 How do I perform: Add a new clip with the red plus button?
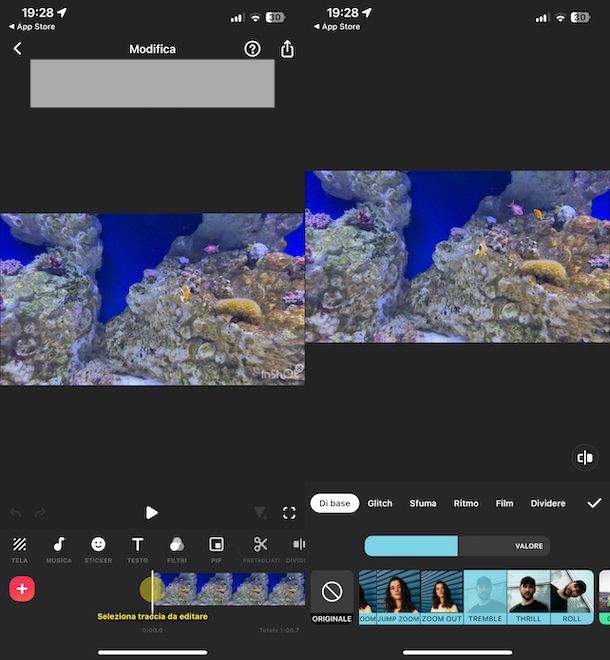[22, 588]
